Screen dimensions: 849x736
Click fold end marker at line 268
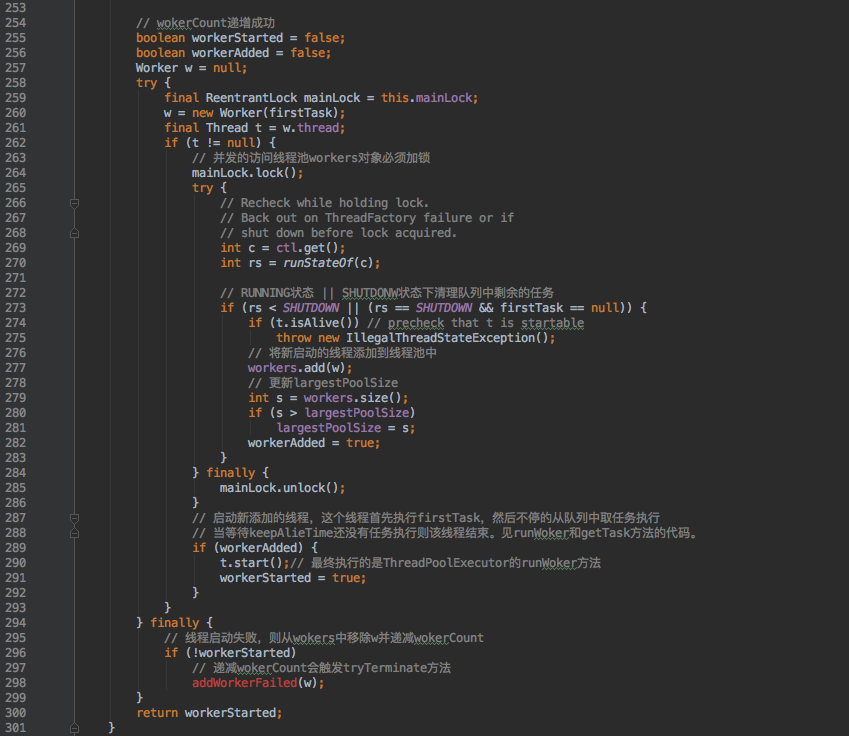point(75,233)
